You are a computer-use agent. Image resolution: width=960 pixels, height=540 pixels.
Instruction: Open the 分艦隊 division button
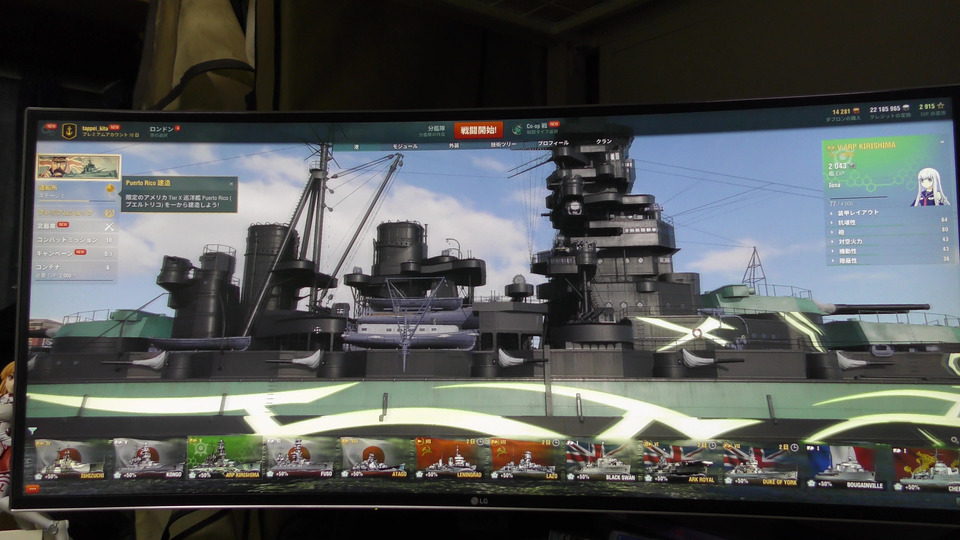tap(435, 130)
